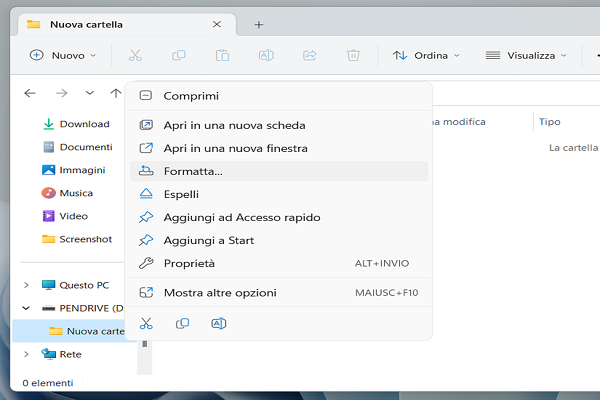The height and width of the screenshot is (400, 600).
Task: Go up one folder level with up arrow
Action: point(116,93)
